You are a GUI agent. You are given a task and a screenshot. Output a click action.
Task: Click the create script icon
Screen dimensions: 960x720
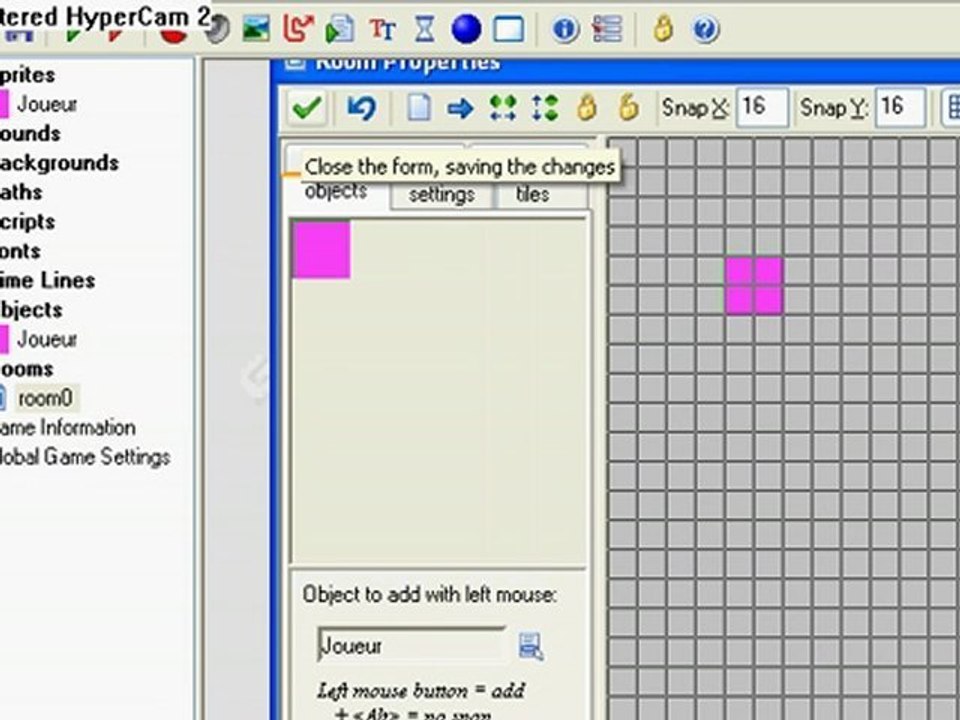340,29
